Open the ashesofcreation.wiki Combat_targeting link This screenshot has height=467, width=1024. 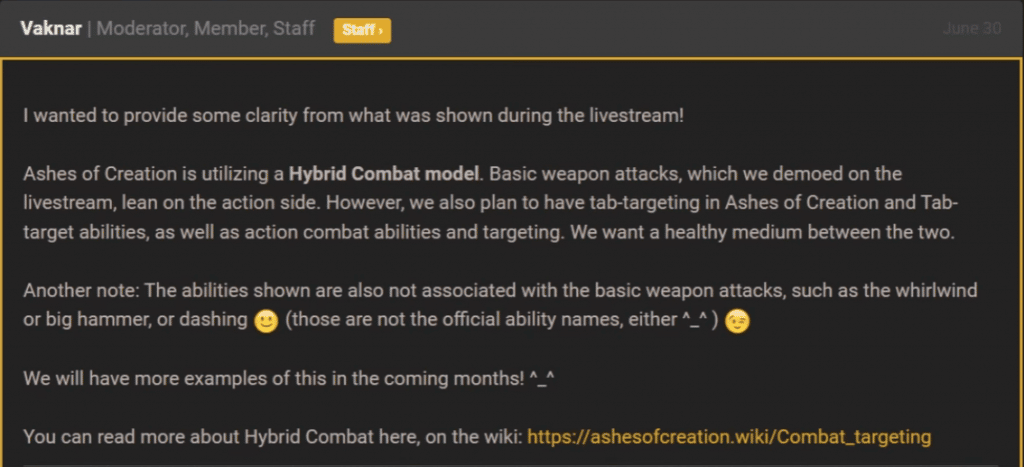[729, 436]
